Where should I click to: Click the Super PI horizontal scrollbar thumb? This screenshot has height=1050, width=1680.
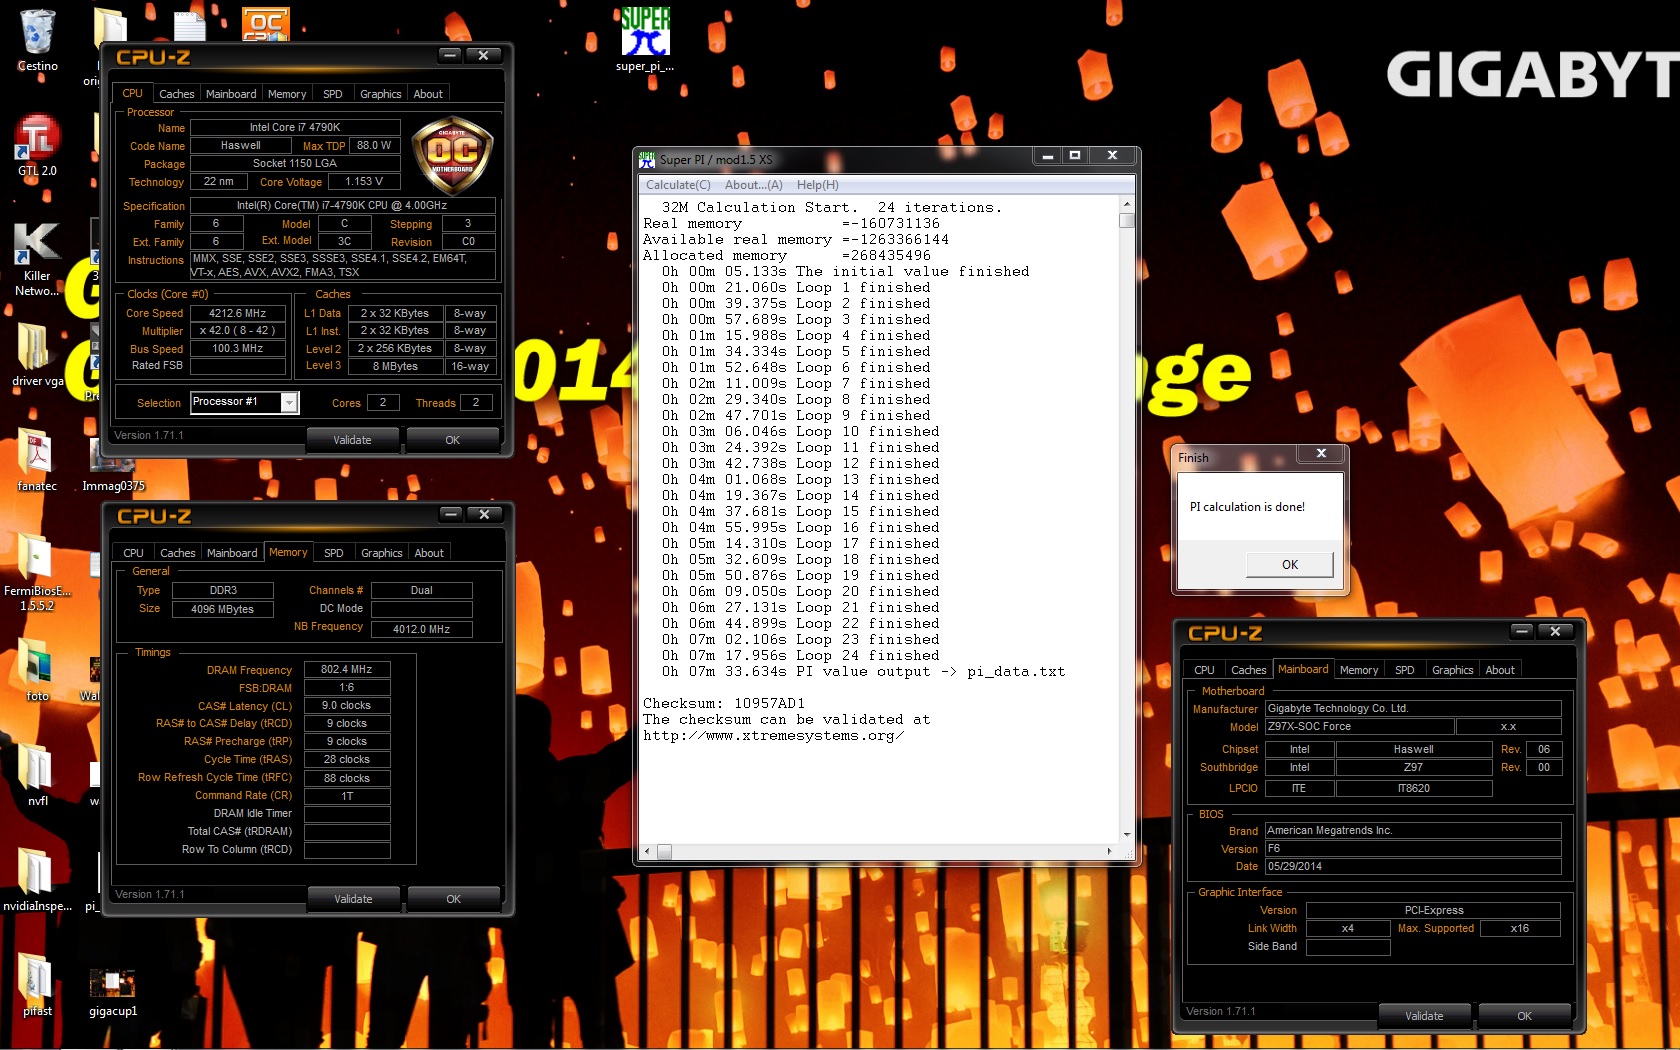click(x=664, y=852)
